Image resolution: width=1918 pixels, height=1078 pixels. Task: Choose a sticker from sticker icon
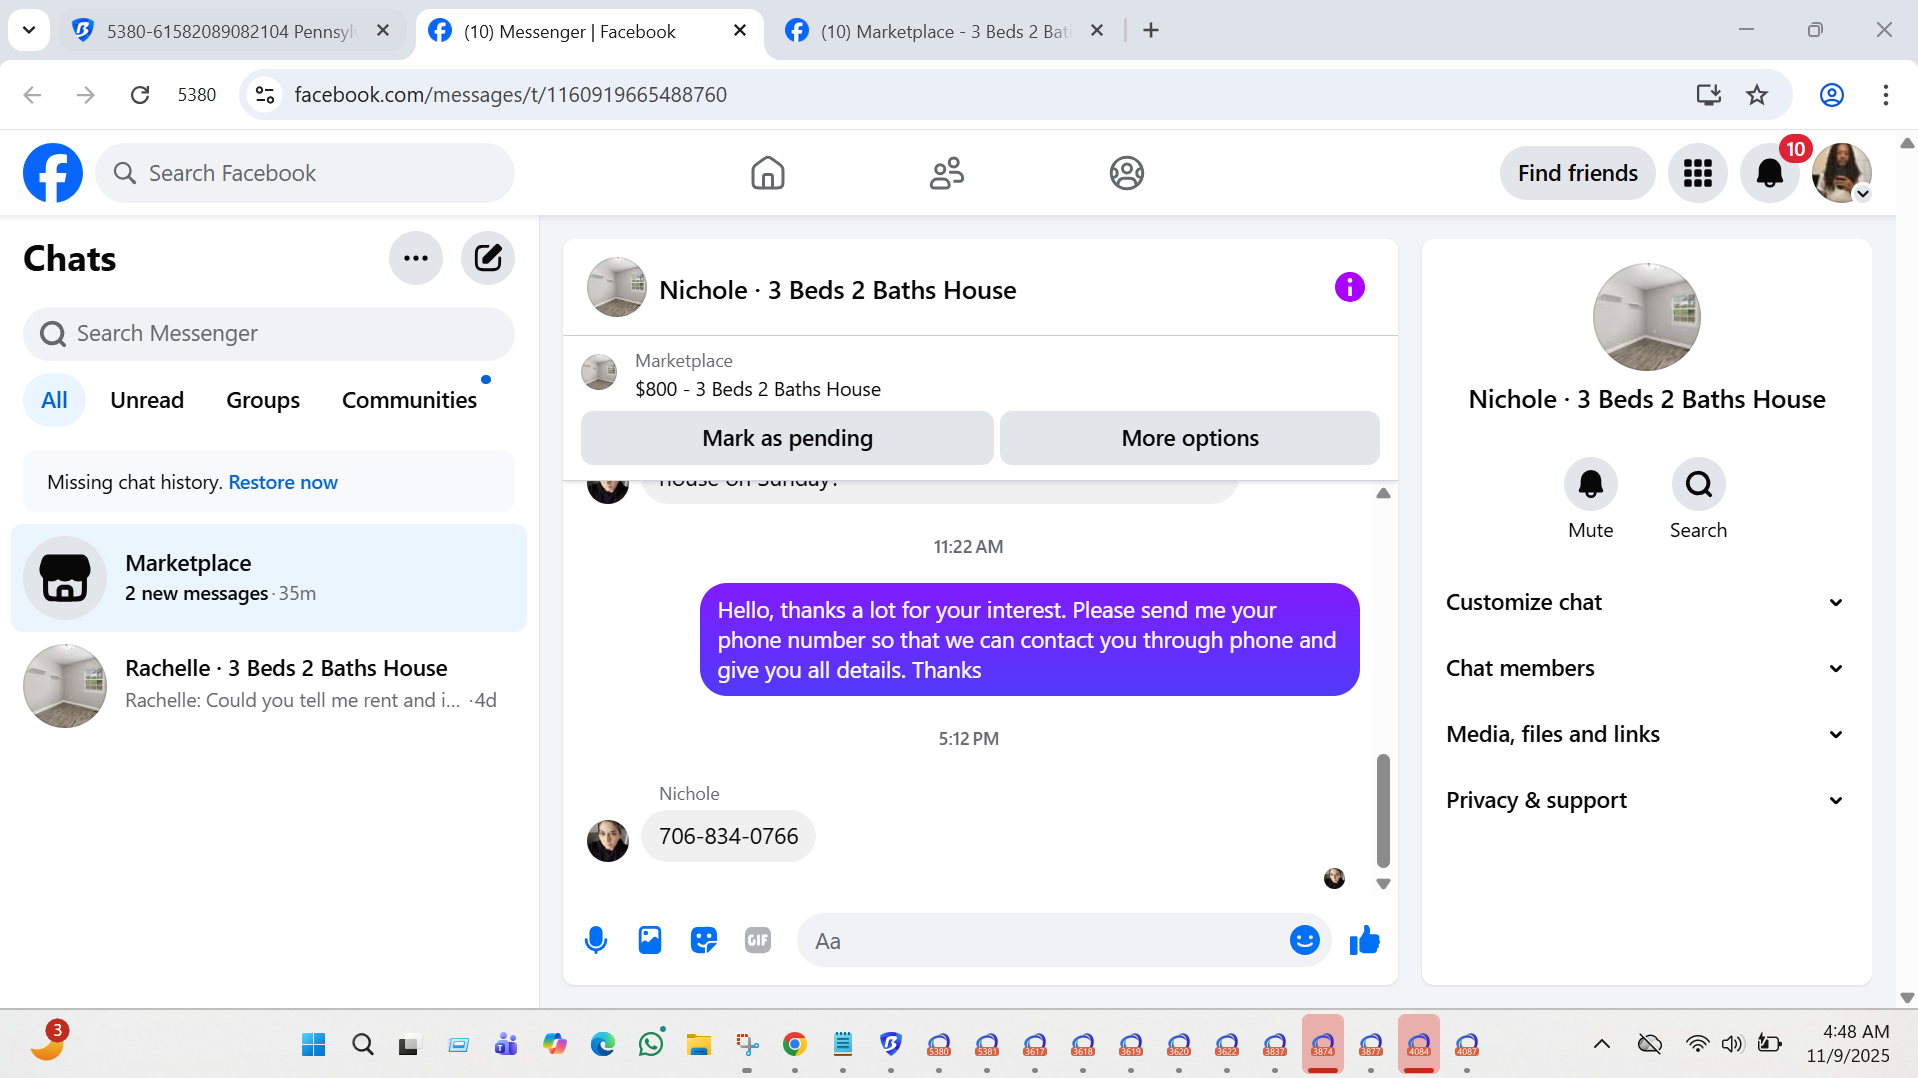pyautogui.click(x=704, y=940)
